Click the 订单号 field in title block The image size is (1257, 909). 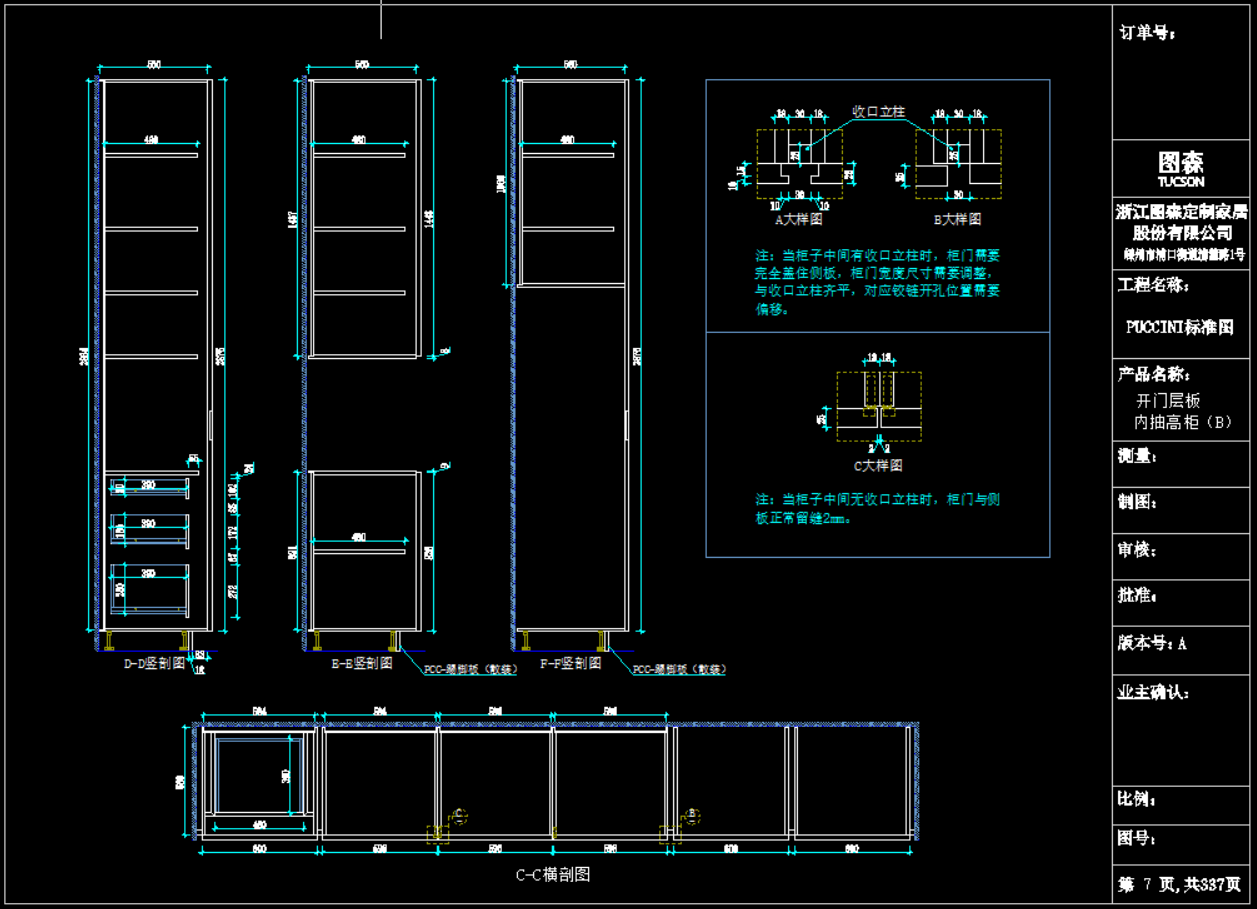tap(1146, 33)
